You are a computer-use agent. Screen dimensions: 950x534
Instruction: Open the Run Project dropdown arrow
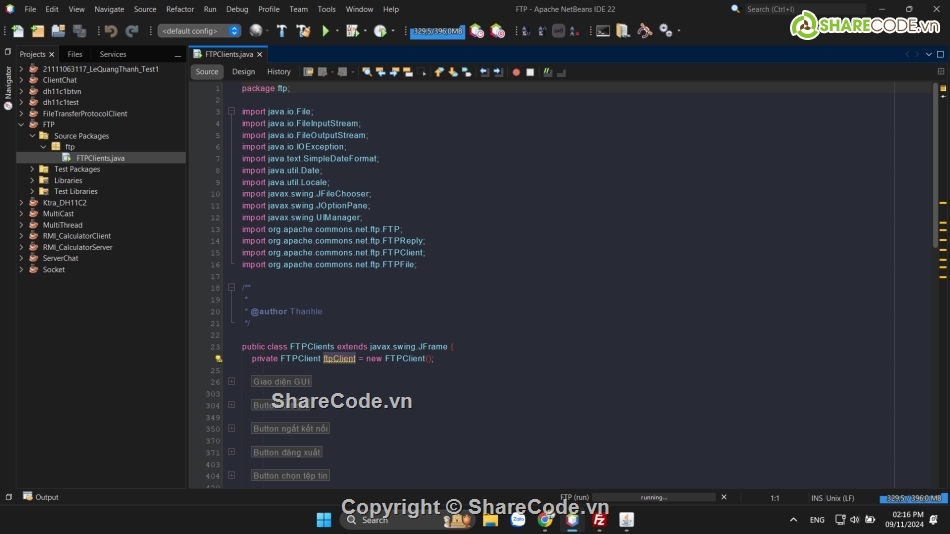pyautogui.click(x=337, y=31)
